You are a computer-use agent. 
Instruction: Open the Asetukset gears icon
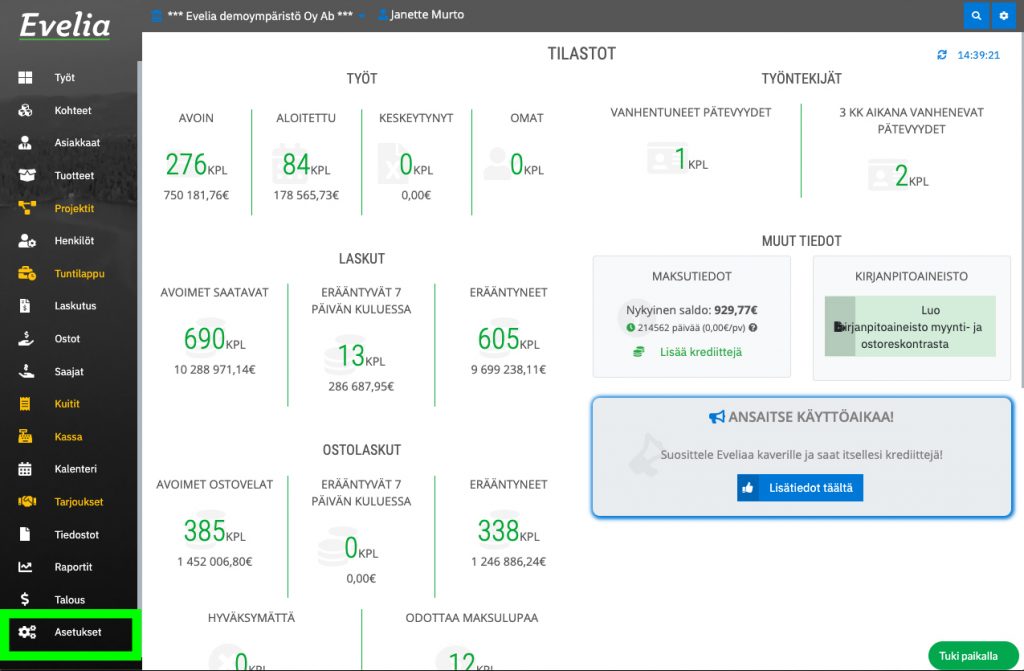pyautogui.click(x=27, y=632)
